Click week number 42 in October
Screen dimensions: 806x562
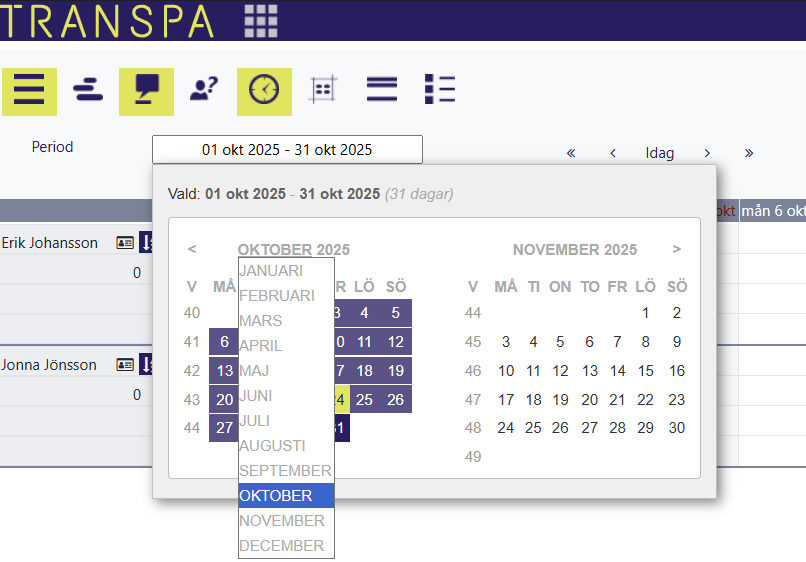pyautogui.click(x=192, y=371)
